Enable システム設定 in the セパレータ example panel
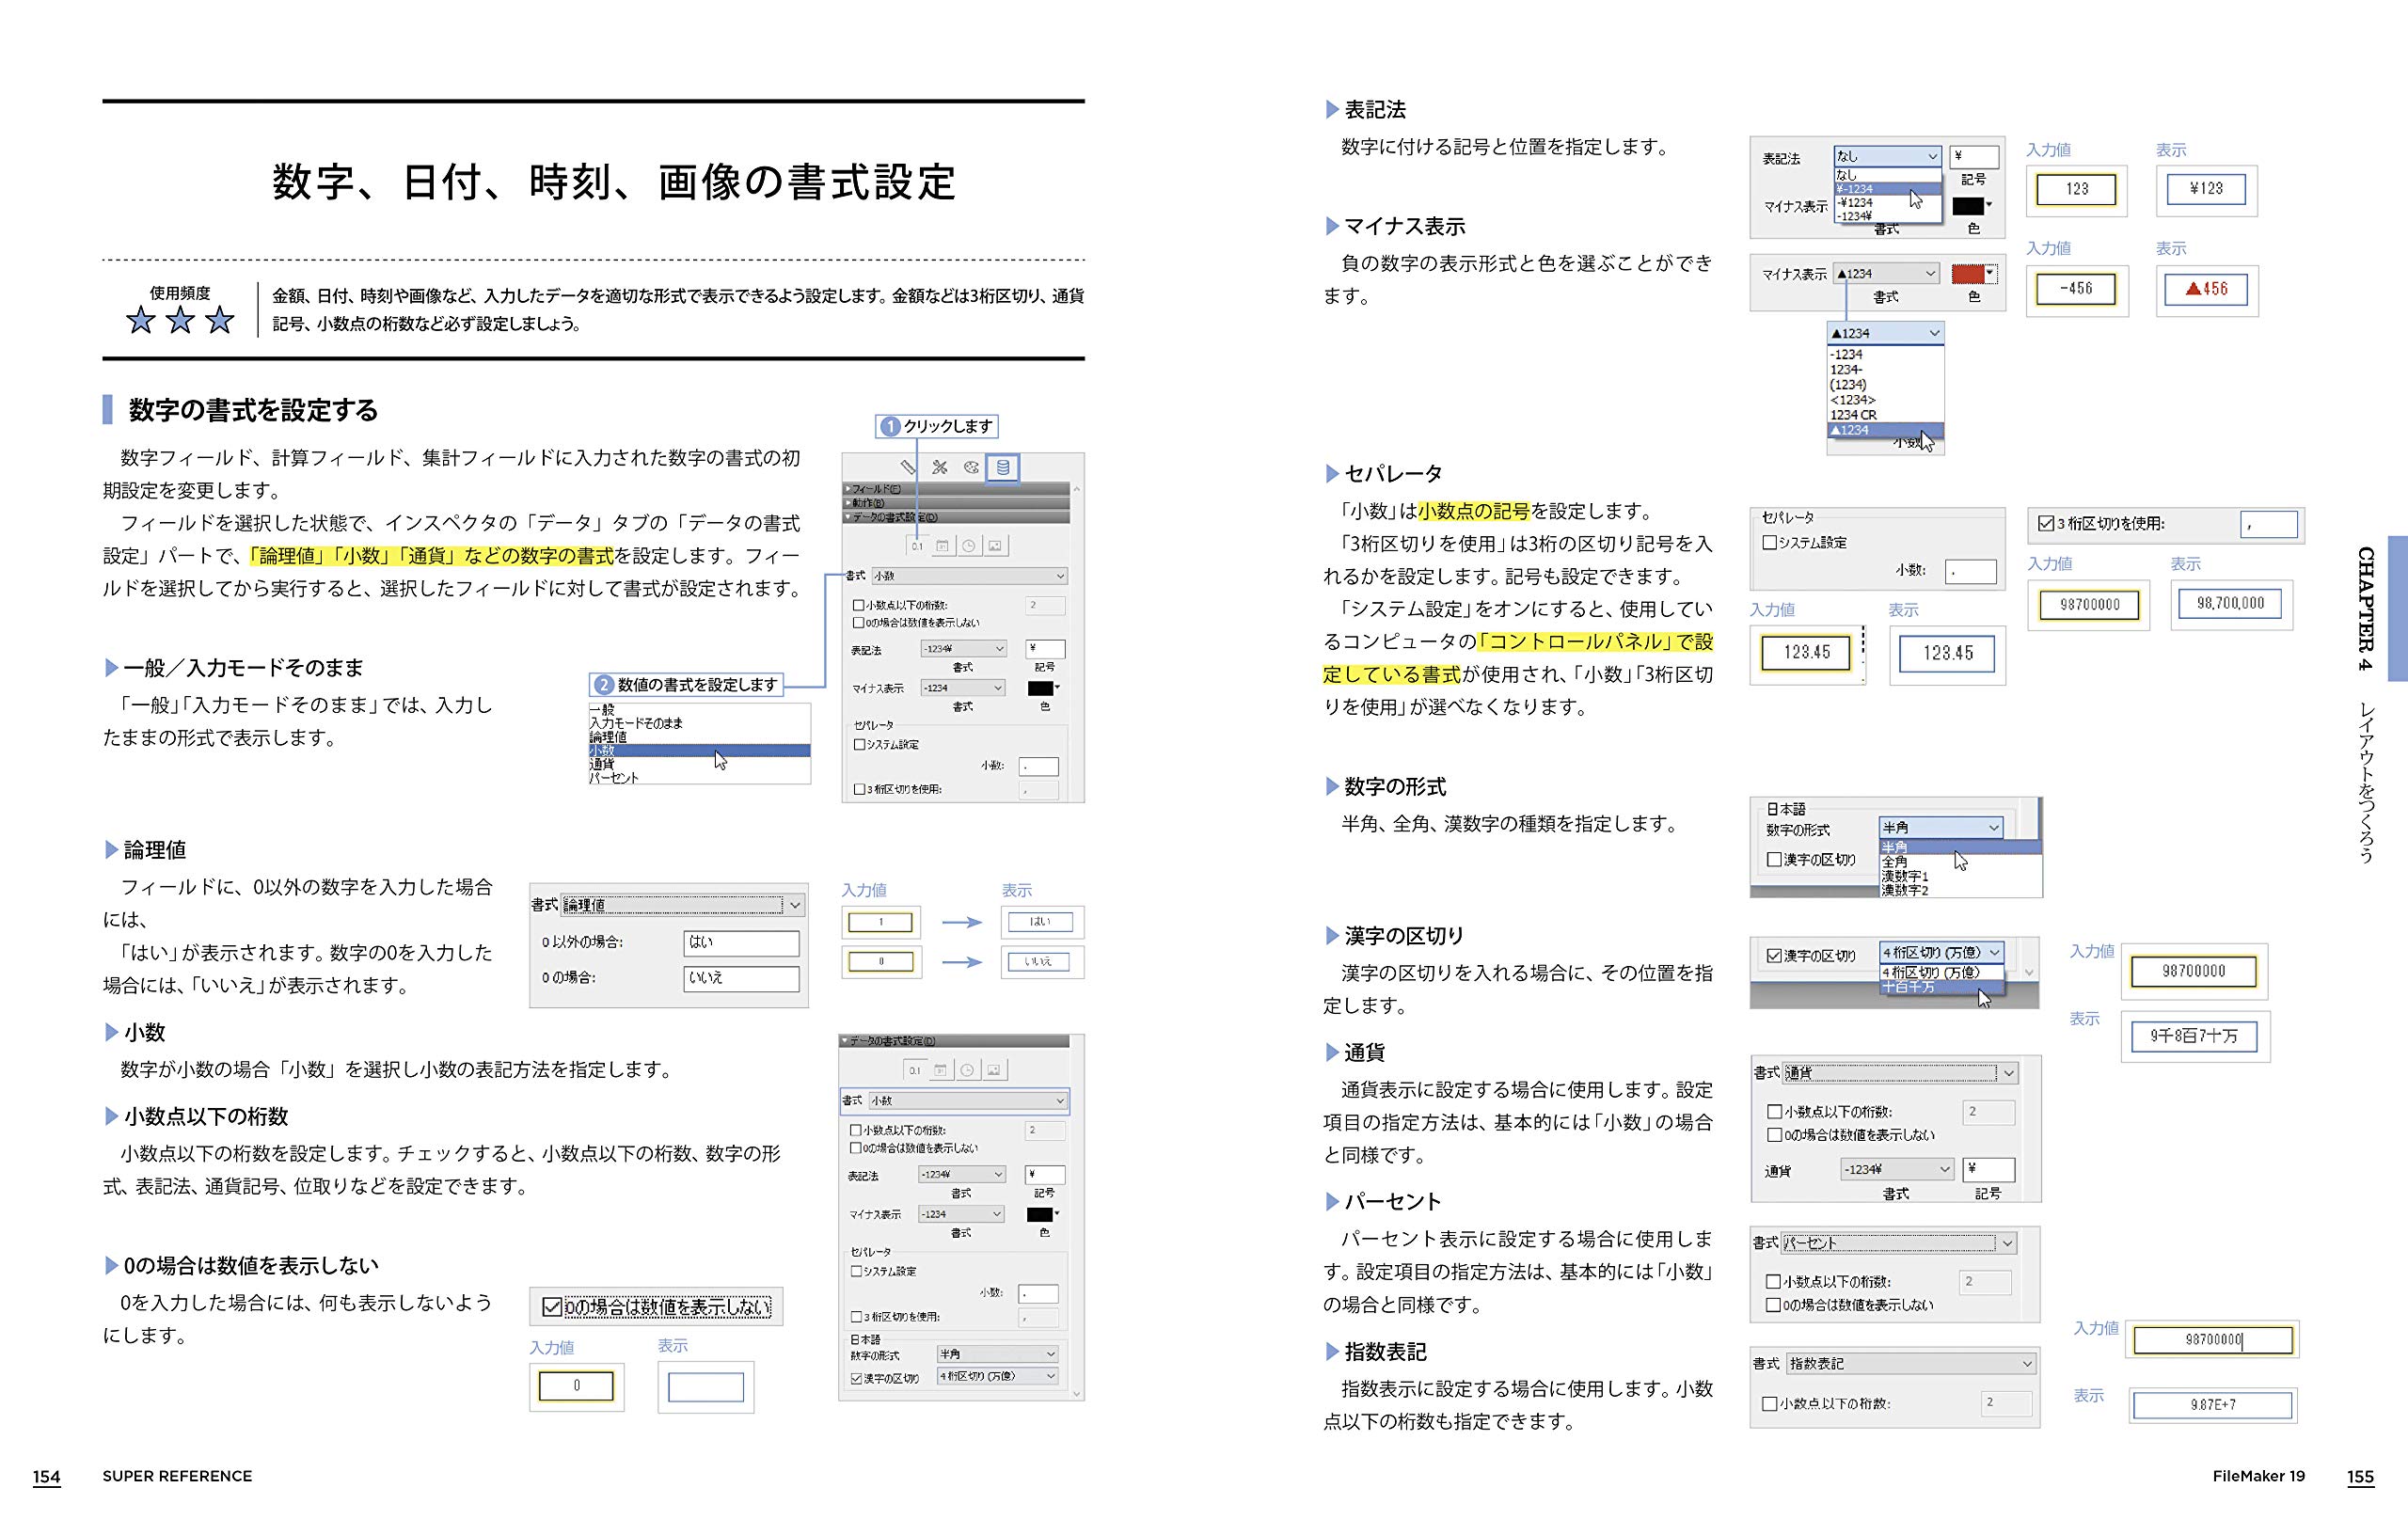The width and height of the screenshot is (2408, 1535). pos(1770,543)
